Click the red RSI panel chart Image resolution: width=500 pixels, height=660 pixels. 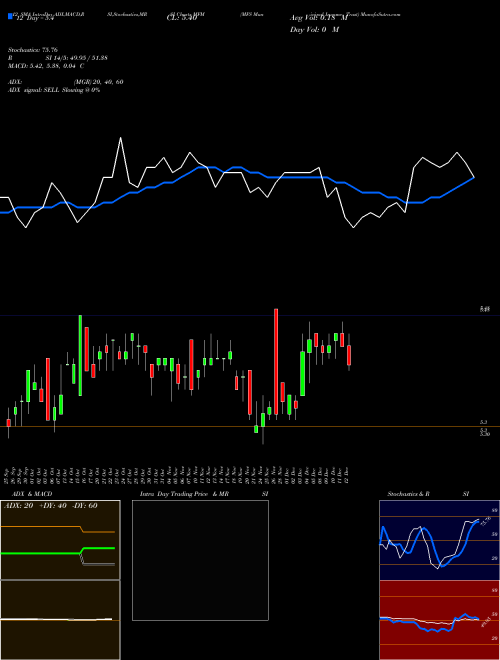click(439, 620)
